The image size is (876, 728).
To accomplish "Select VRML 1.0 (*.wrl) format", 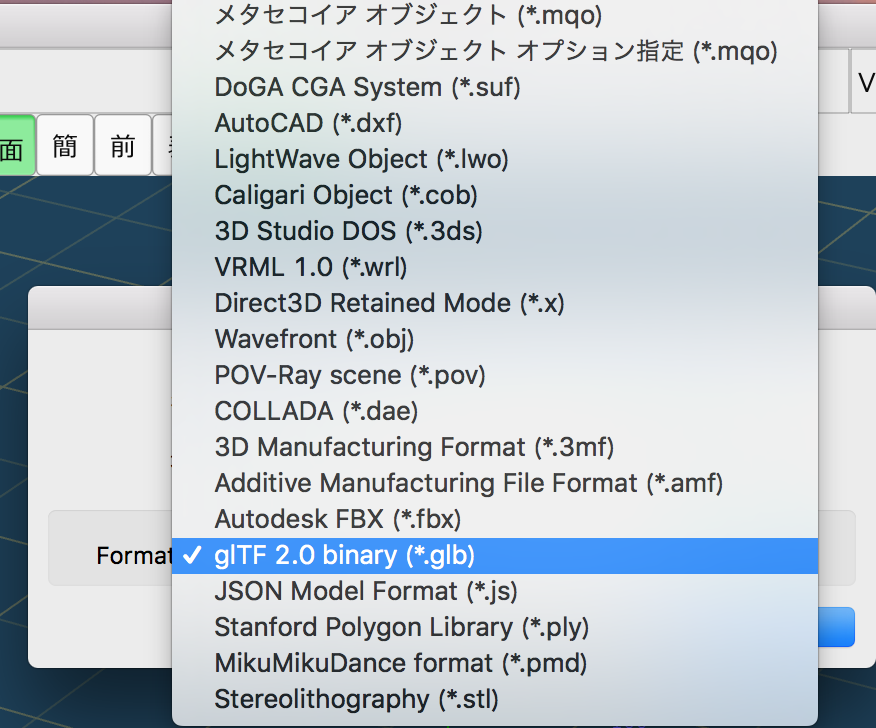I will pyautogui.click(x=495, y=267).
